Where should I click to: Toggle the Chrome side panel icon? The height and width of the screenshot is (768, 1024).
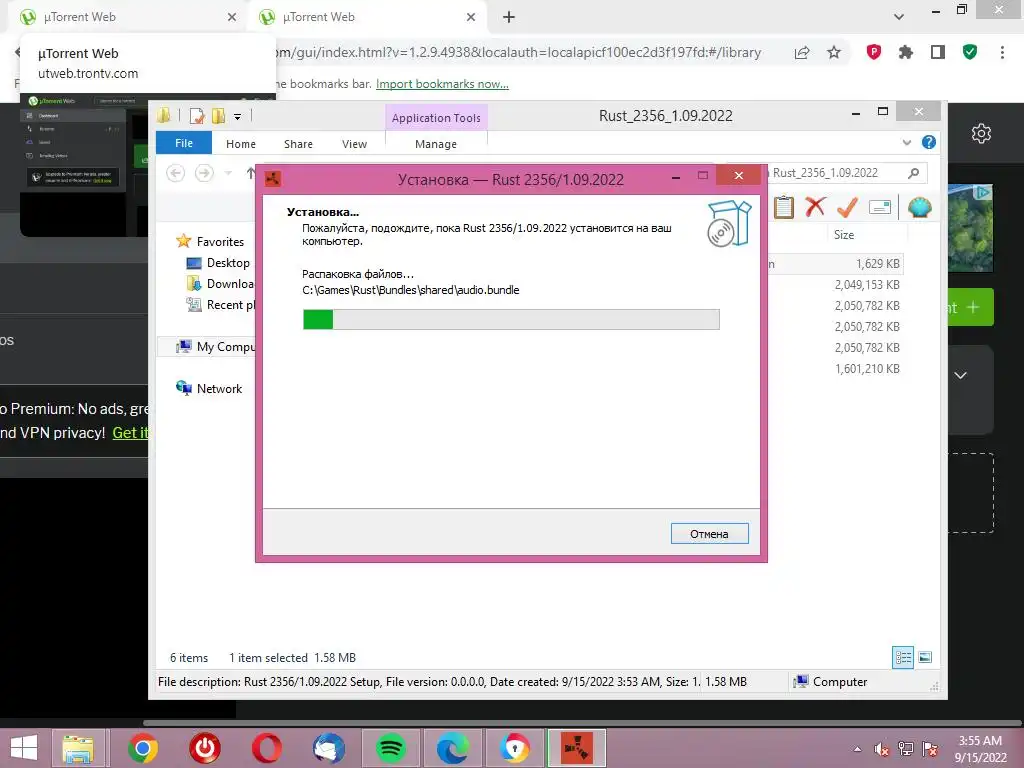coord(938,52)
